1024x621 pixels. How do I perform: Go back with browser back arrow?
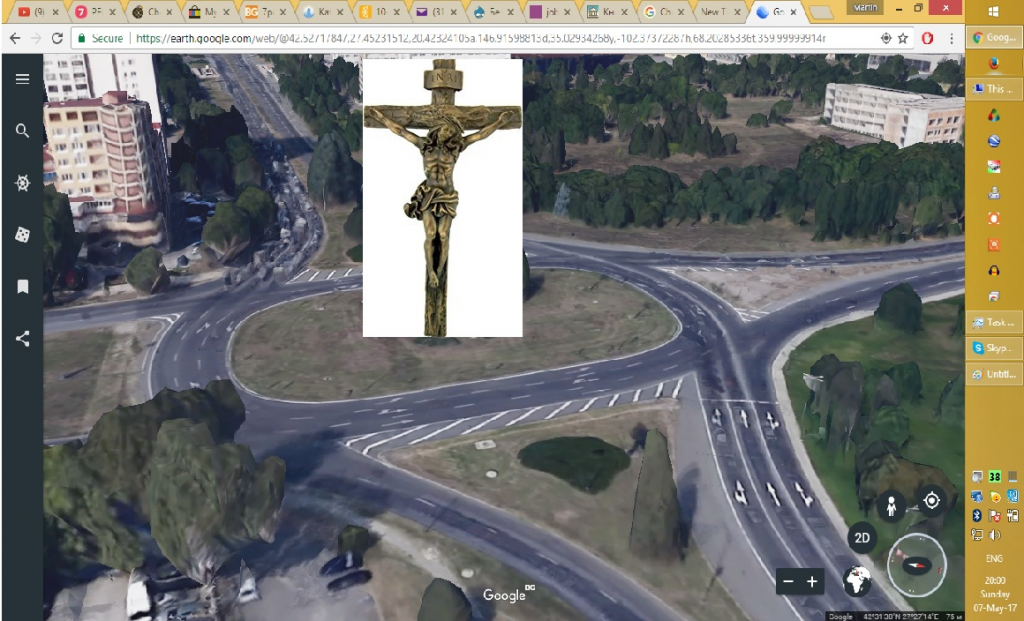point(14,39)
